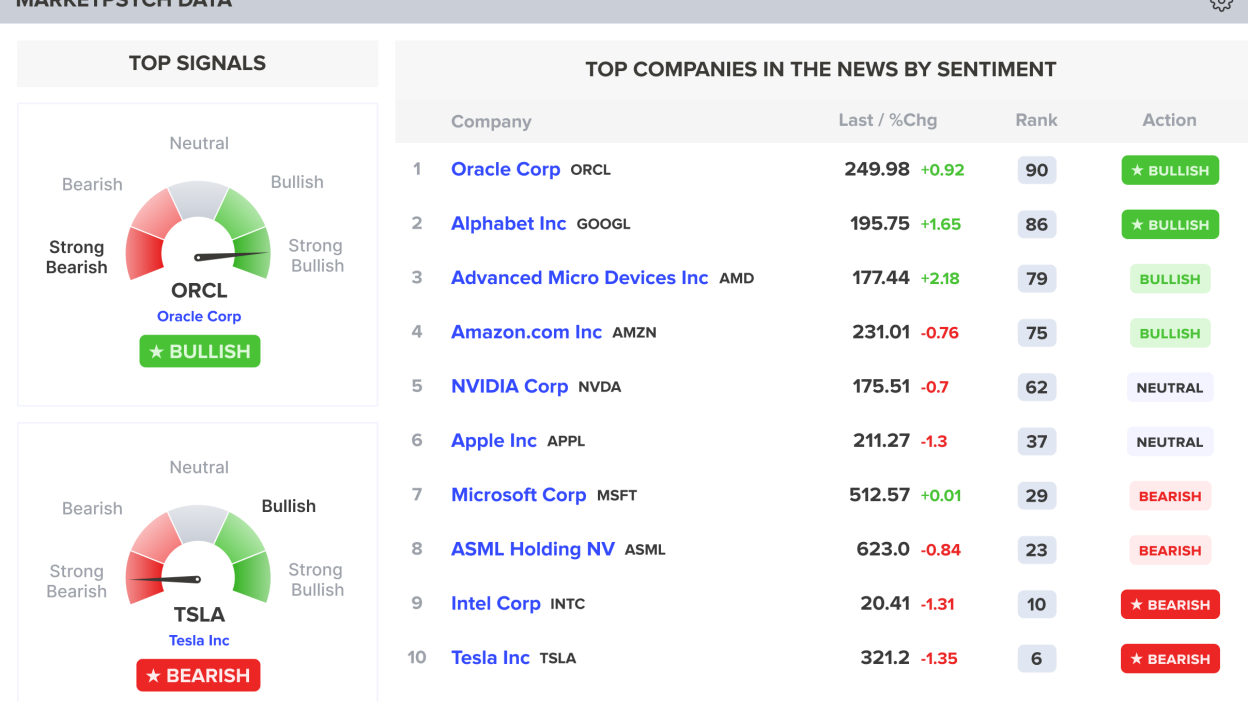The width and height of the screenshot is (1248, 702).
Task: Click the NEUTRAL badge for Apple Inc
Action: pos(1169,442)
